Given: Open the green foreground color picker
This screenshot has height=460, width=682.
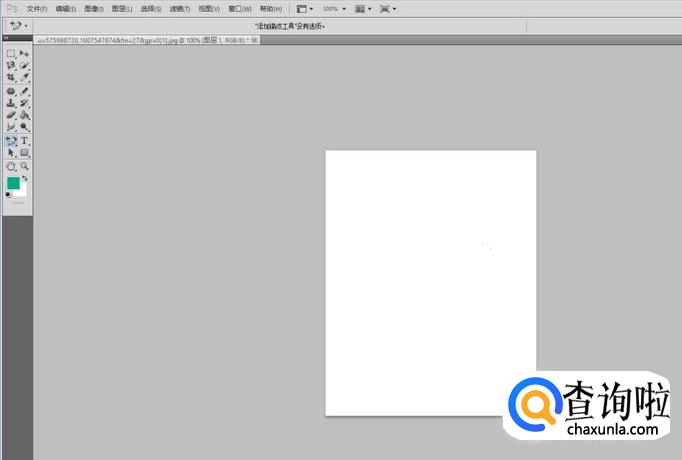Looking at the screenshot, I should coord(13,183).
